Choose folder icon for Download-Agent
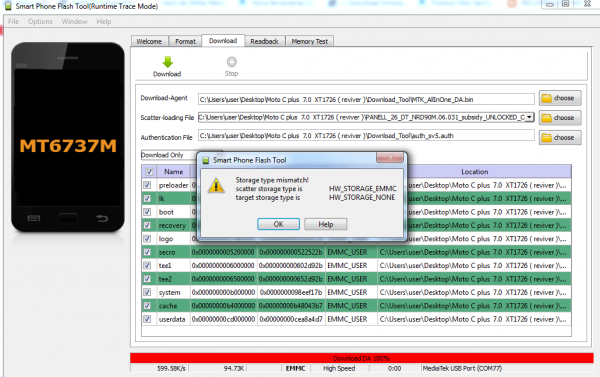600x377 pixels. point(547,98)
